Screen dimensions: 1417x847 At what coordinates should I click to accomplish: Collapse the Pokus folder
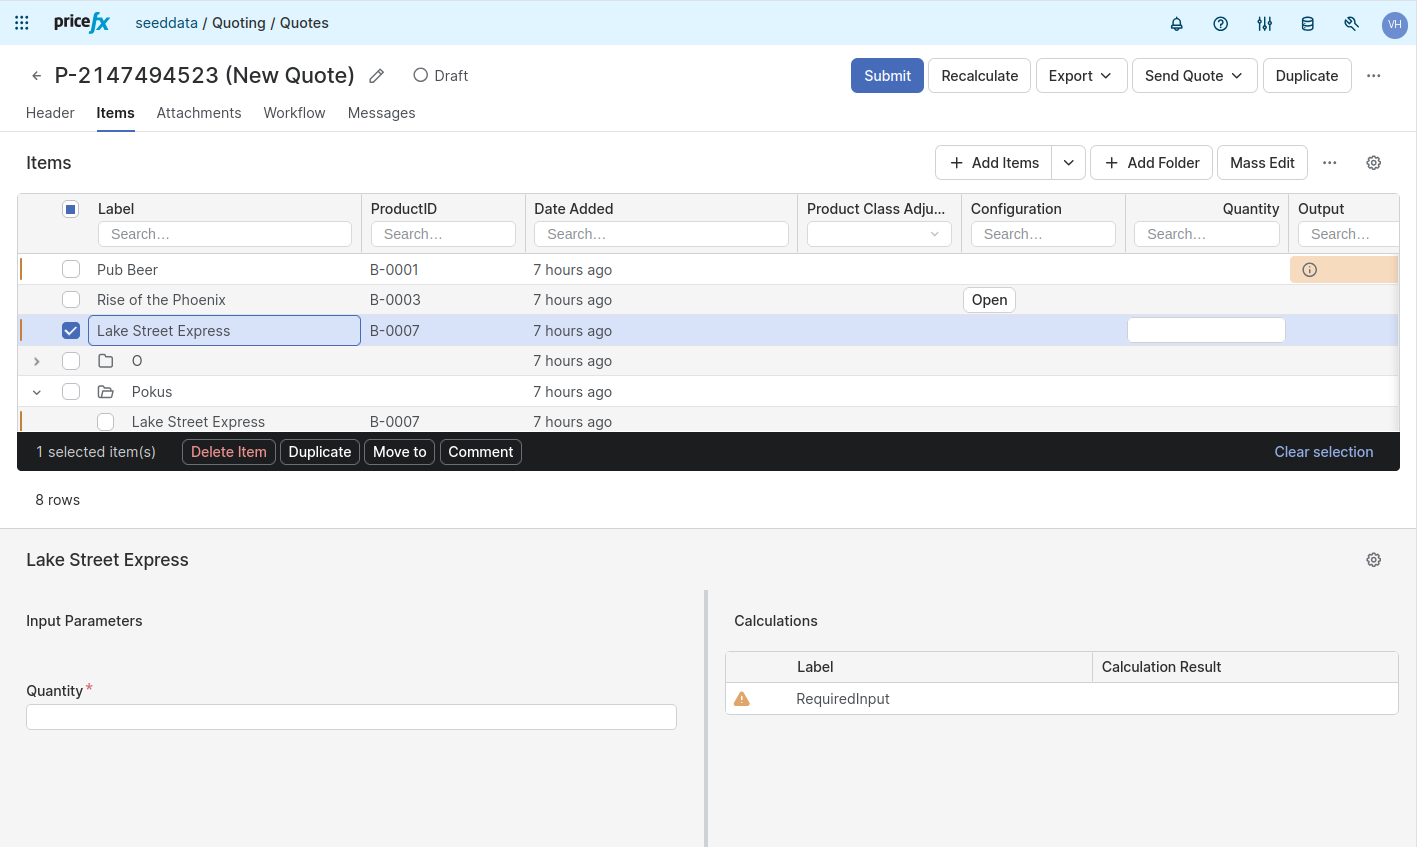click(37, 392)
